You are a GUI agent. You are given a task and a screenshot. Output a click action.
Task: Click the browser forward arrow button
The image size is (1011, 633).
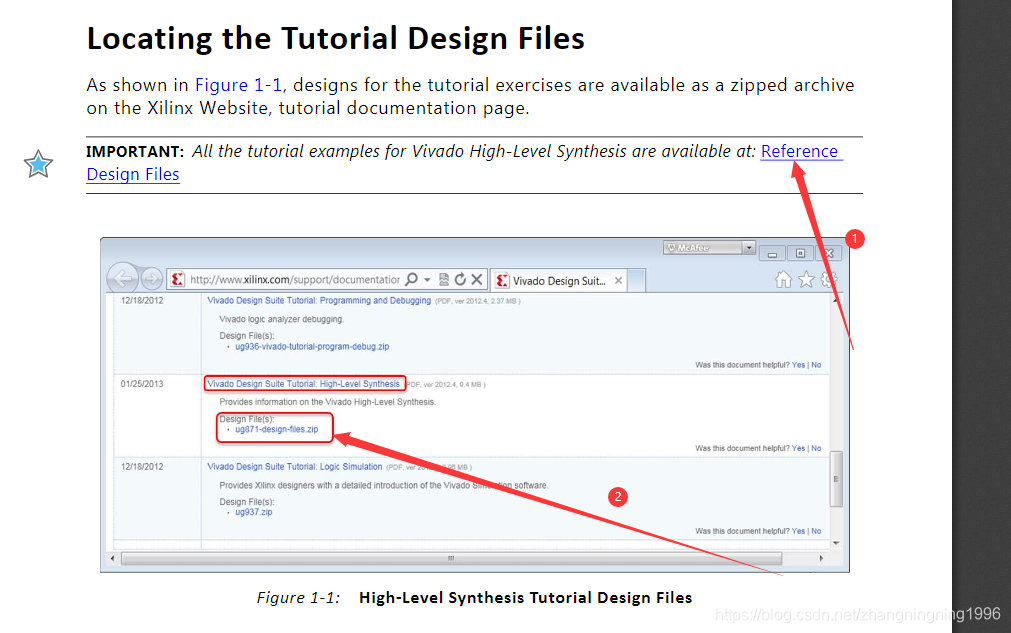(152, 279)
